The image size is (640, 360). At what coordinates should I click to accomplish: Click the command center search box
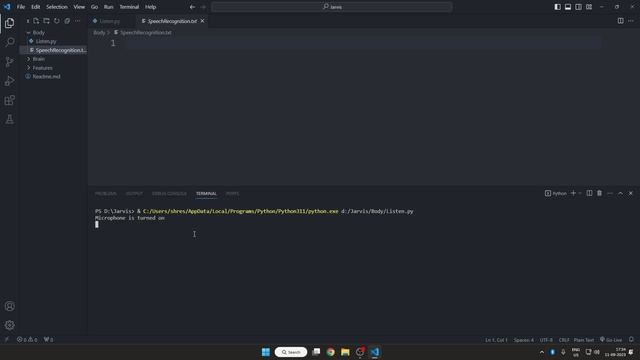tap(332, 7)
